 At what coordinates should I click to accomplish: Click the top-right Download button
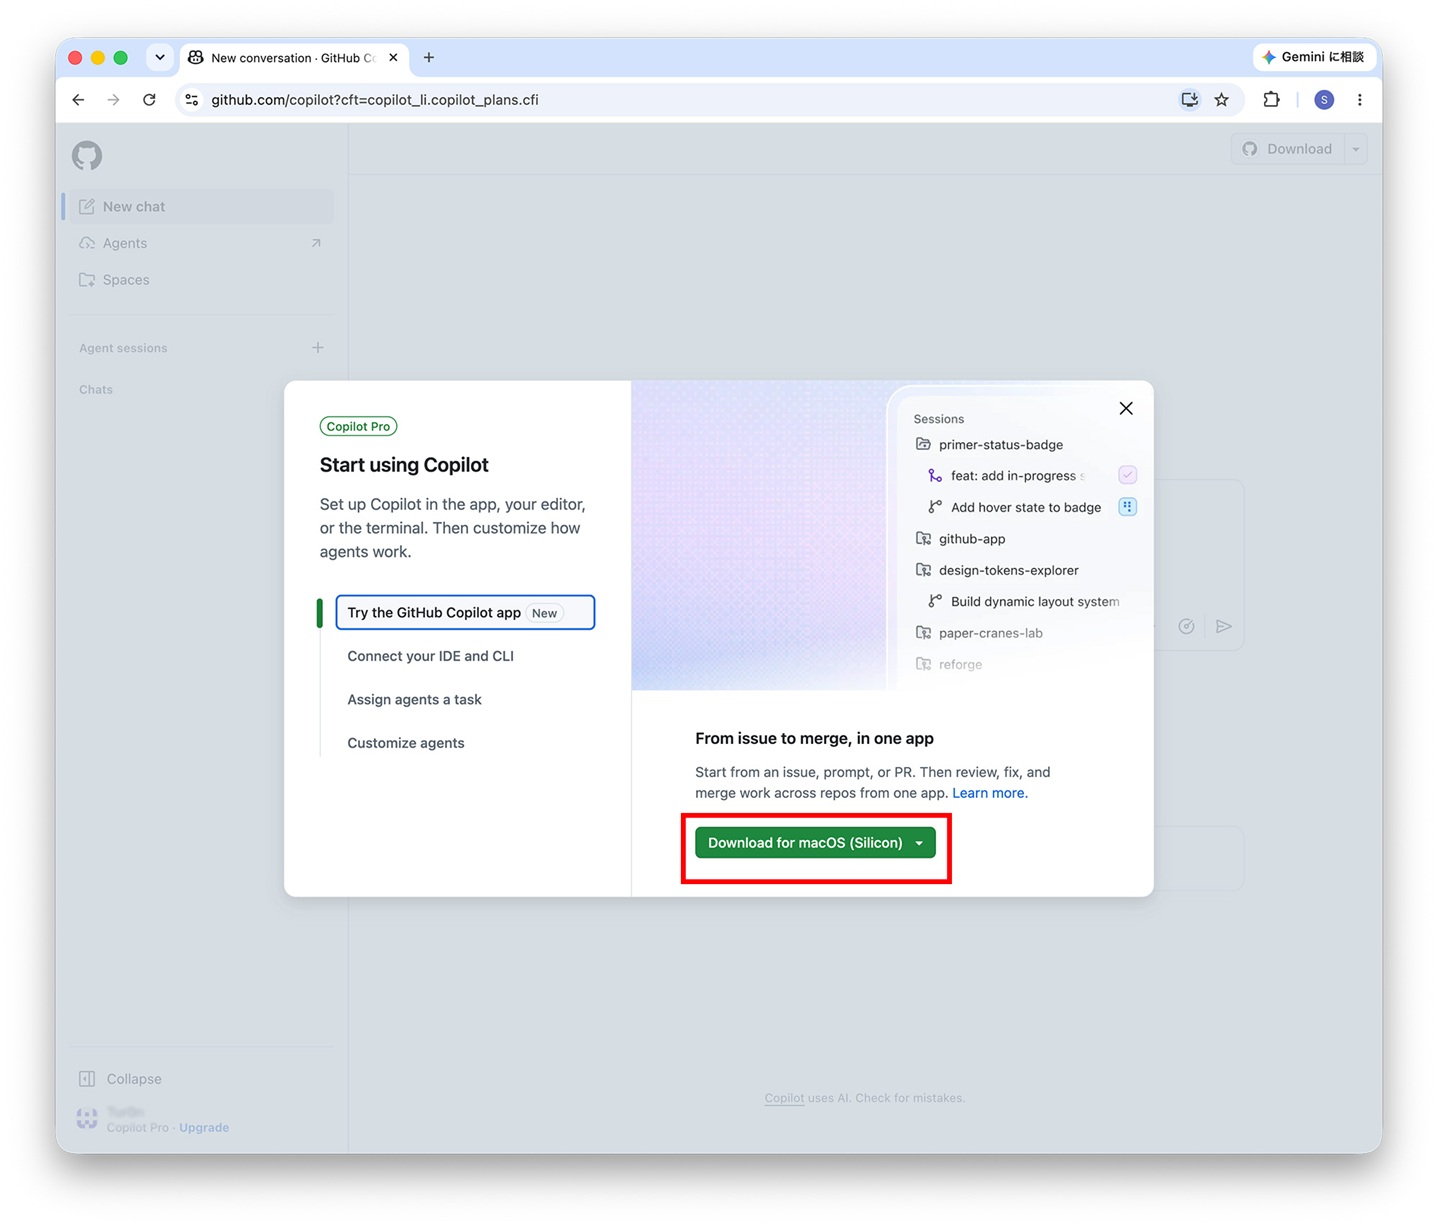(1288, 149)
